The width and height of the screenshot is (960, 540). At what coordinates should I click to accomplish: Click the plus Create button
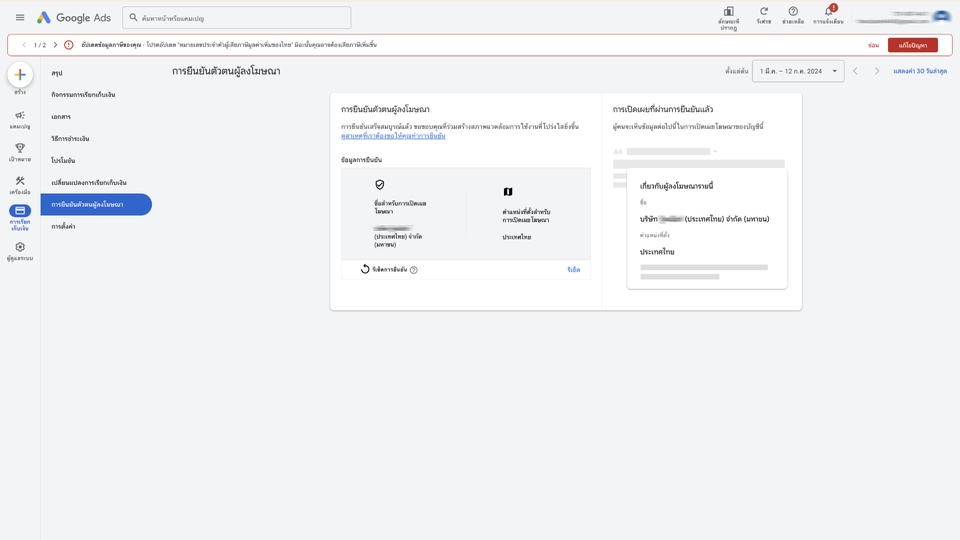pos(20,75)
